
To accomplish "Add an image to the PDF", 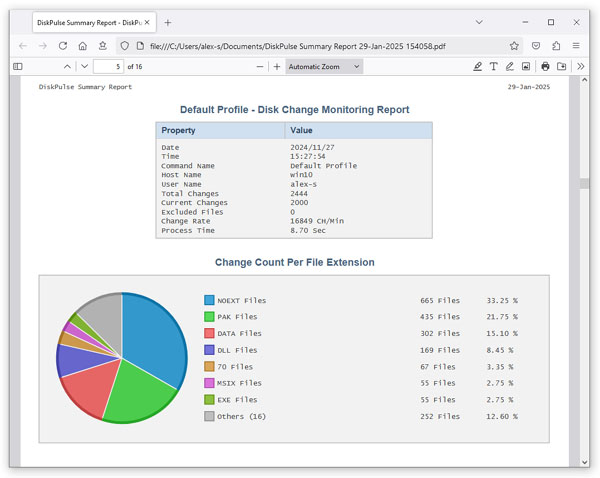I will click(526, 67).
